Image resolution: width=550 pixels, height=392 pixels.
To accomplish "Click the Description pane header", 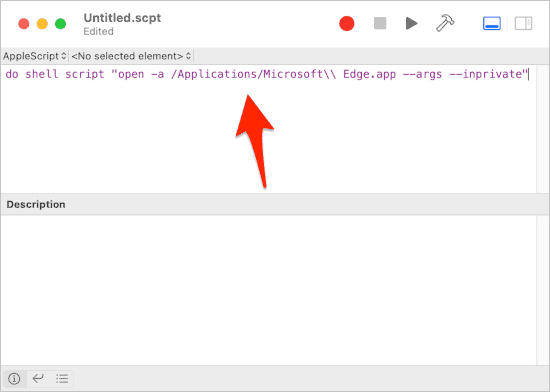I will tap(275, 204).
